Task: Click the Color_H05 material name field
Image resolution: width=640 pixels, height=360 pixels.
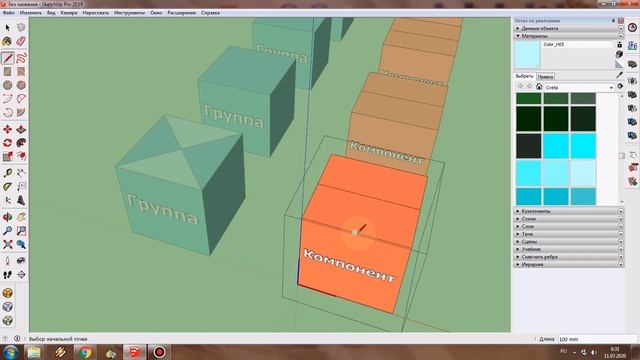Action: pos(577,44)
